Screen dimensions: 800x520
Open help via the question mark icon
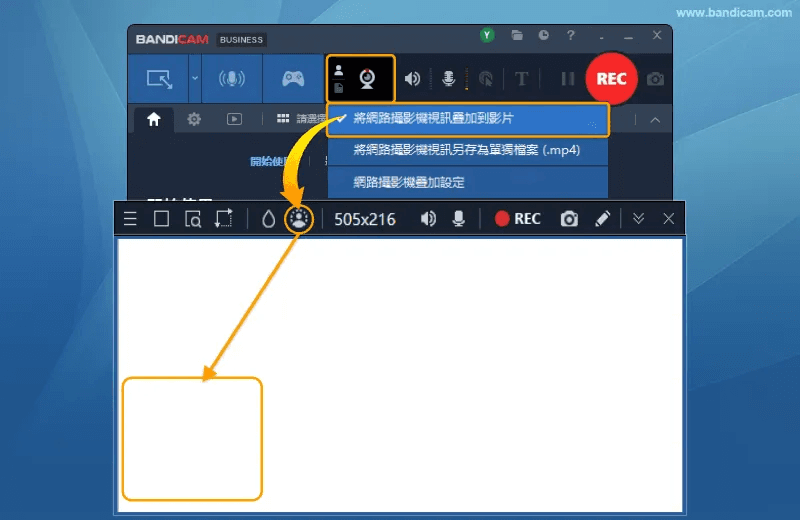(x=570, y=35)
